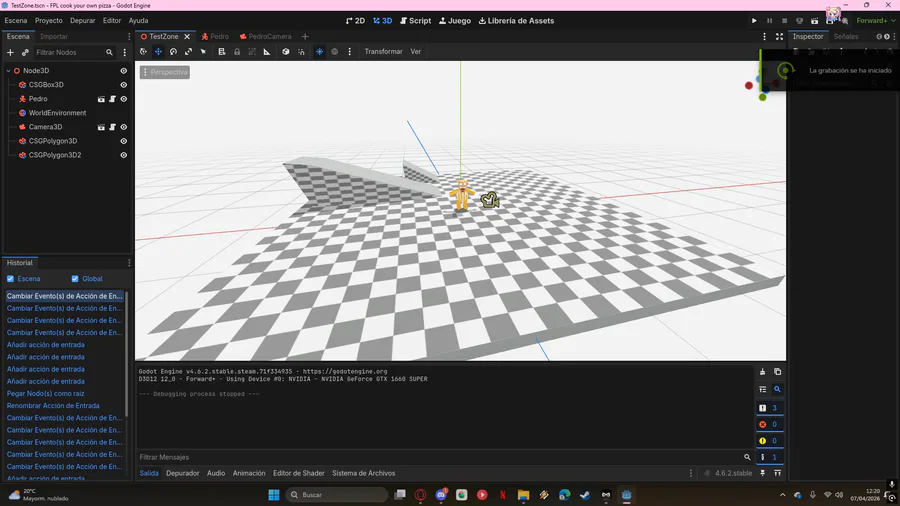The width and height of the screenshot is (900, 506).
Task: Open the Transformar menu
Action: point(383,52)
